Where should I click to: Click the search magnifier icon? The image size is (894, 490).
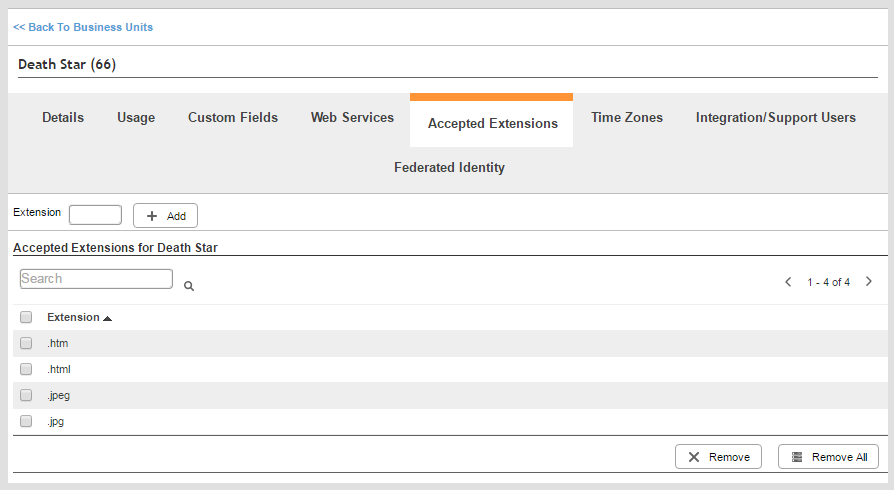189,286
